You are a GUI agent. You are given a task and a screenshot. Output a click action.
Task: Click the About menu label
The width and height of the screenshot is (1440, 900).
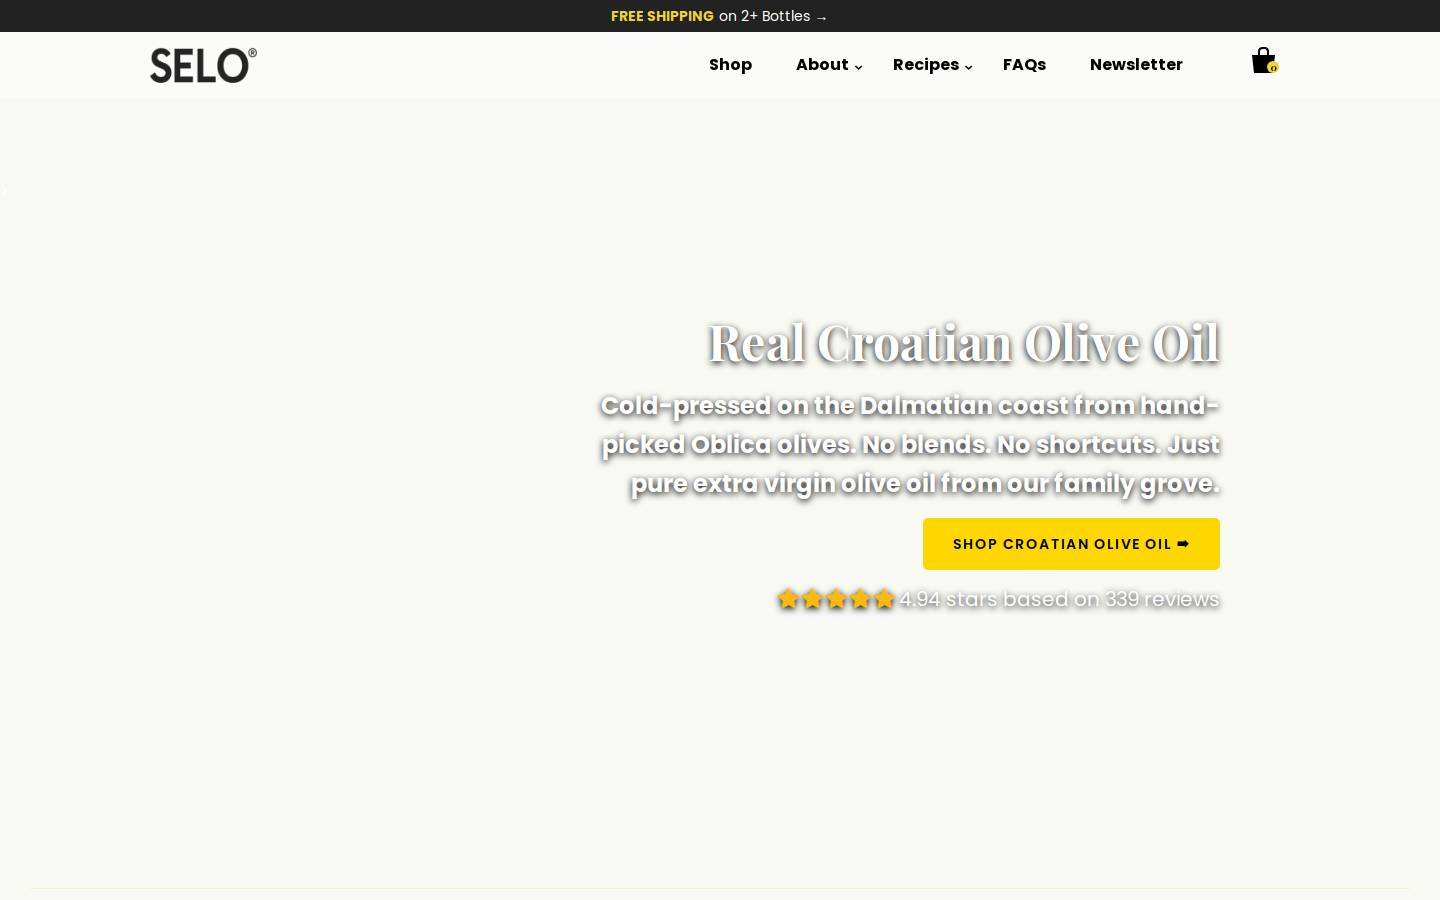point(822,64)
